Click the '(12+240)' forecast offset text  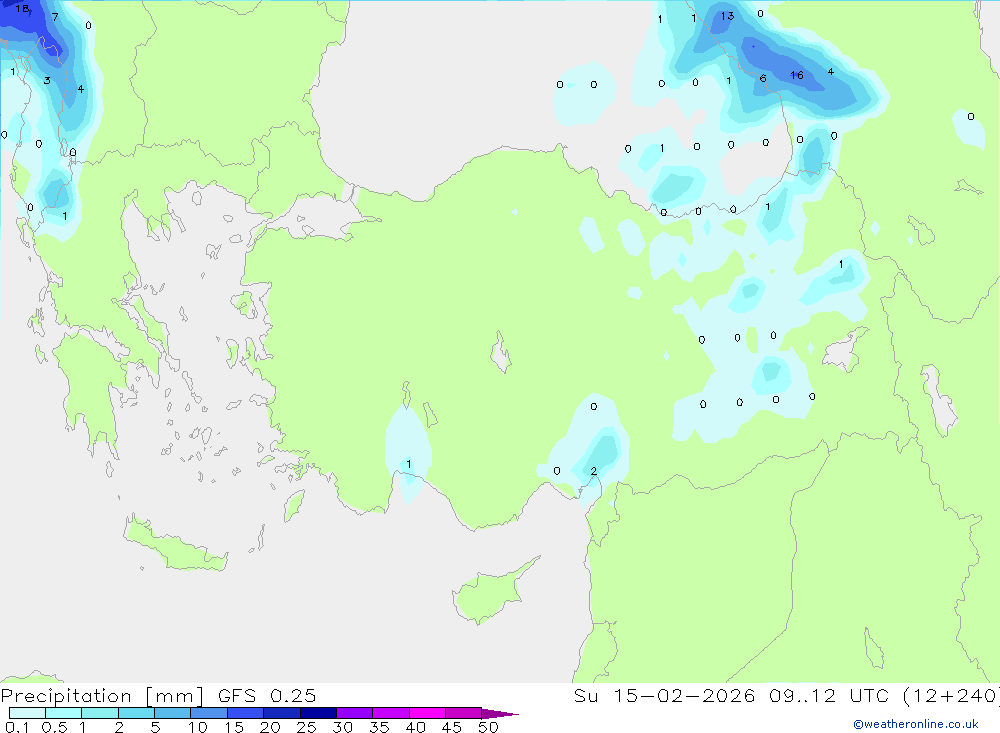pyautogui.click(x=950, y=696)
